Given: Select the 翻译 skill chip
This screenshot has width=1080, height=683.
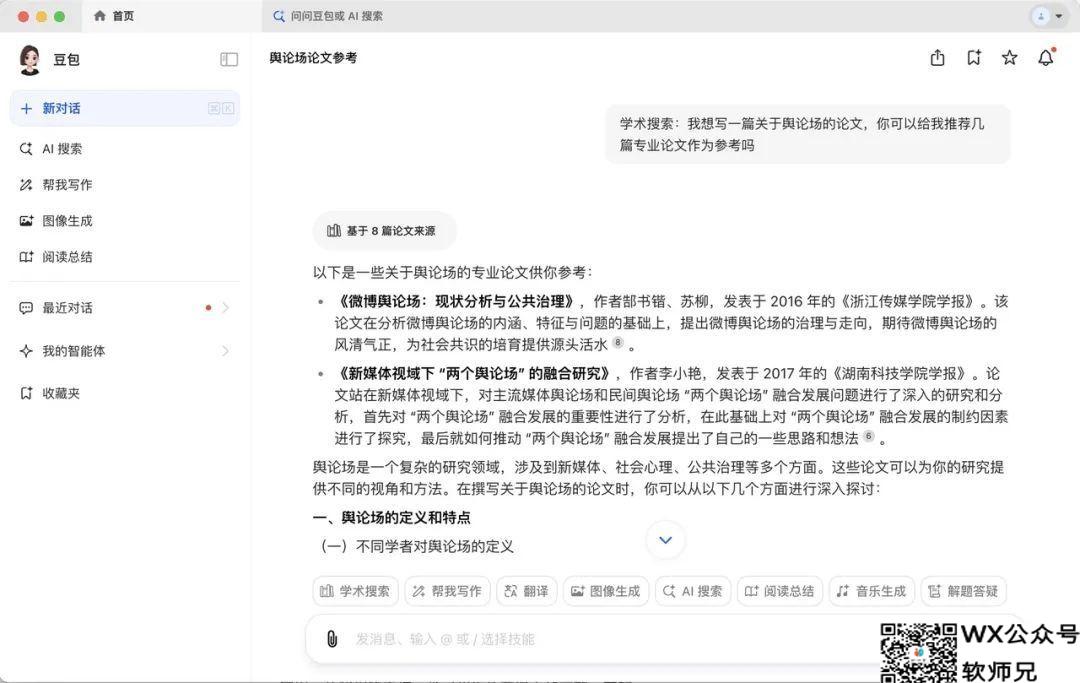Looking at the screenshot, I should (x=526, y=591).
